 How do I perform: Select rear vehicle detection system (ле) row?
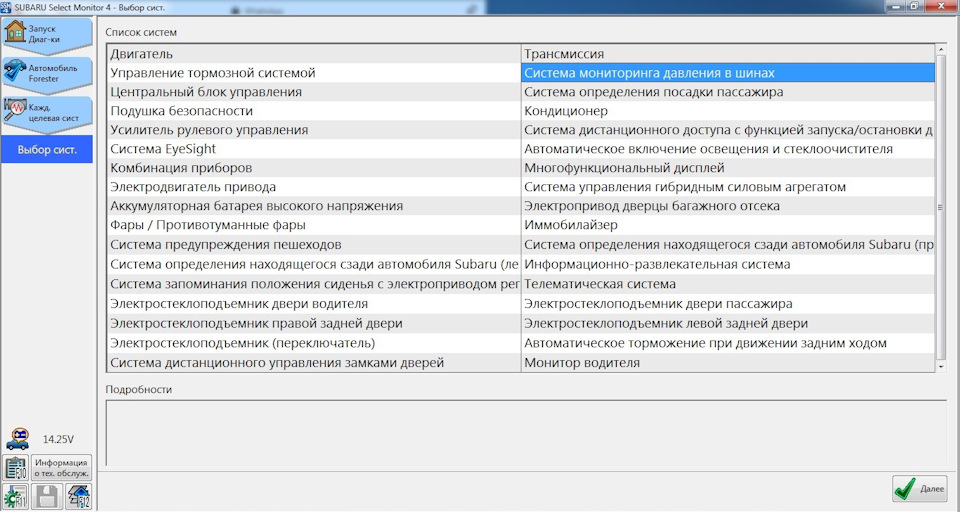click(x=314, y=265)
